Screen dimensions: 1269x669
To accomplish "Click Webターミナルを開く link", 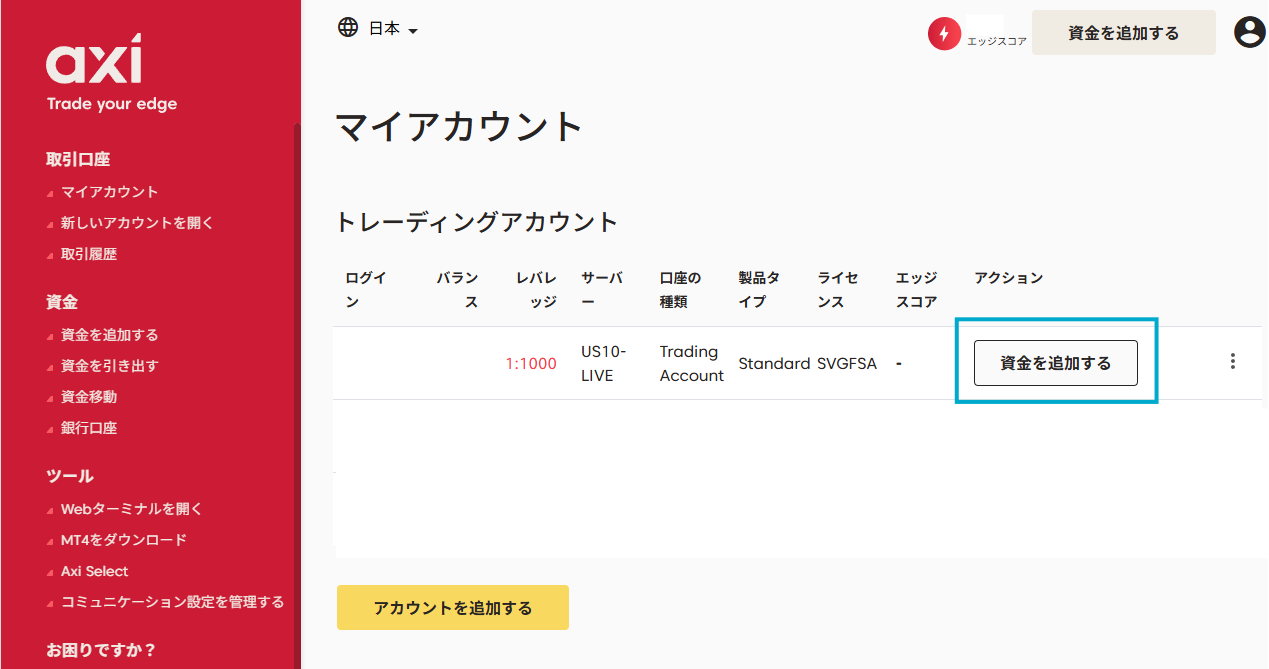I will 132,509.
